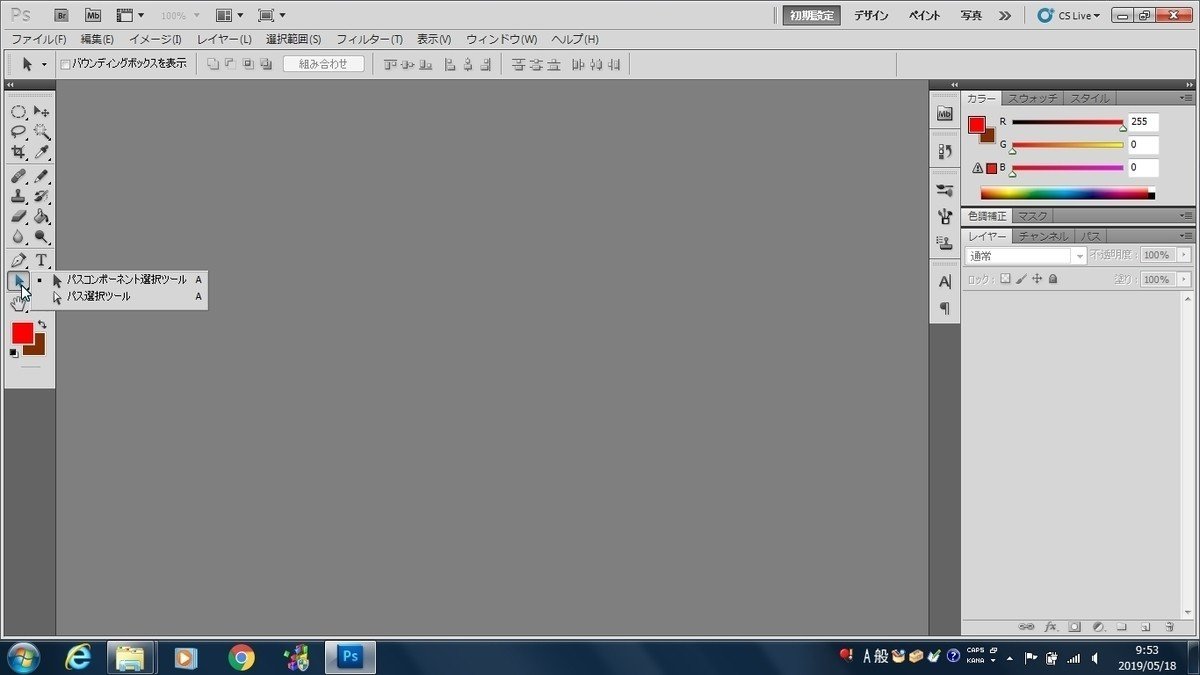Switch to ペイント workspace
Screen dimensions: 1200x675
click(925, 15)
